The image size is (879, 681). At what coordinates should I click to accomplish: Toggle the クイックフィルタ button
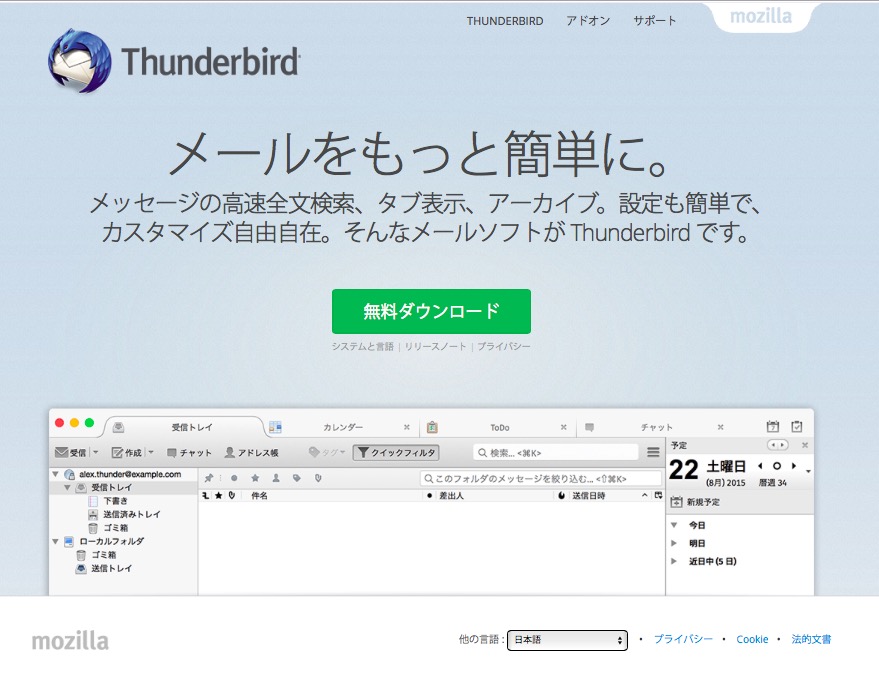[x=396, y=452]
